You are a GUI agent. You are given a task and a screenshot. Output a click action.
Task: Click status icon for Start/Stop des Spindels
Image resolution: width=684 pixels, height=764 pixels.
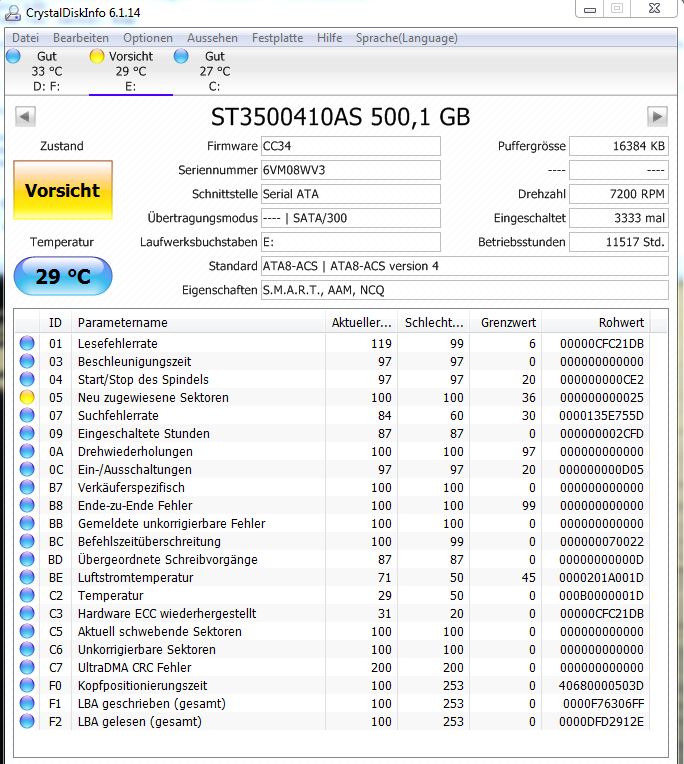tap(27, 379)
